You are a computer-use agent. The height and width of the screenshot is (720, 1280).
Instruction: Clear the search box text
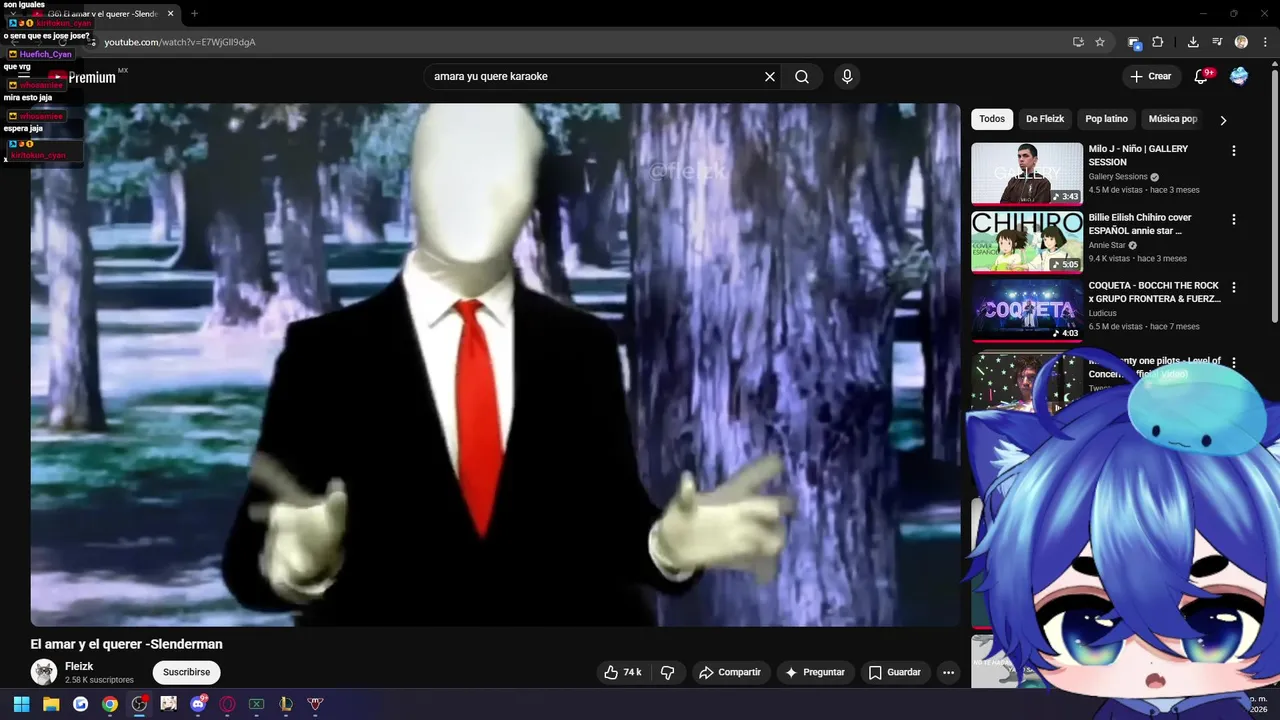[x=770, y=77]
